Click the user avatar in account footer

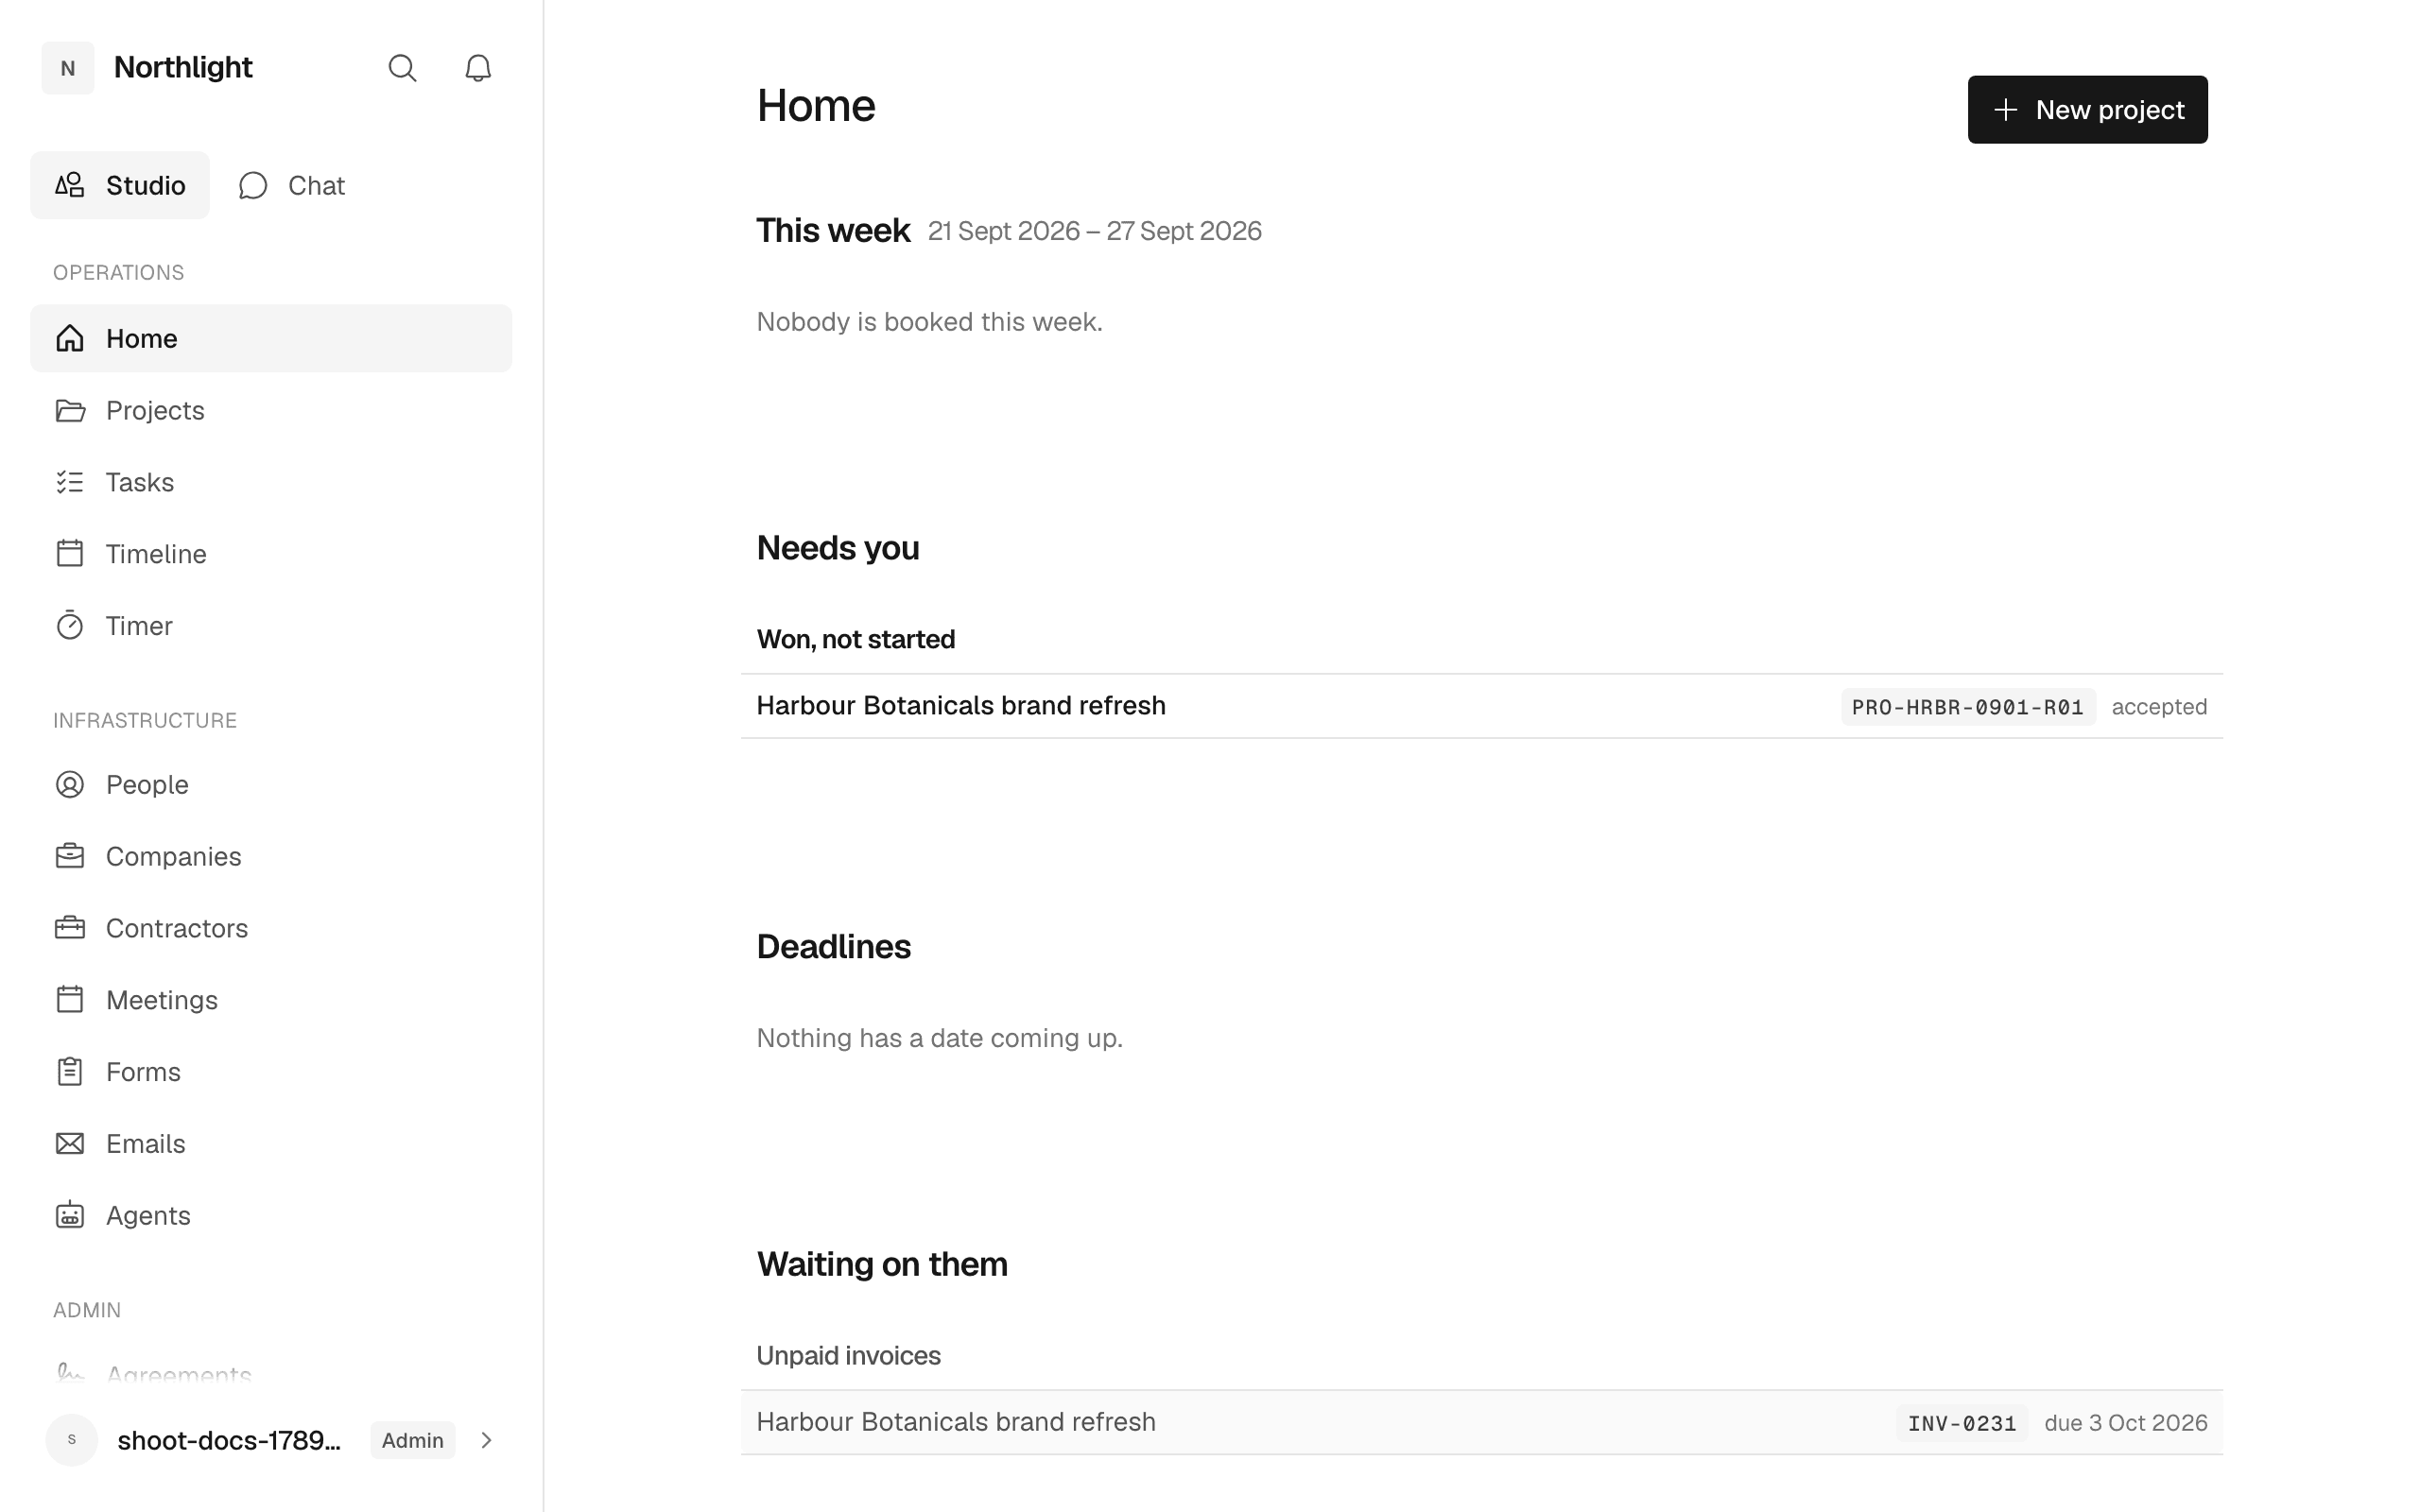point(72,1440)
